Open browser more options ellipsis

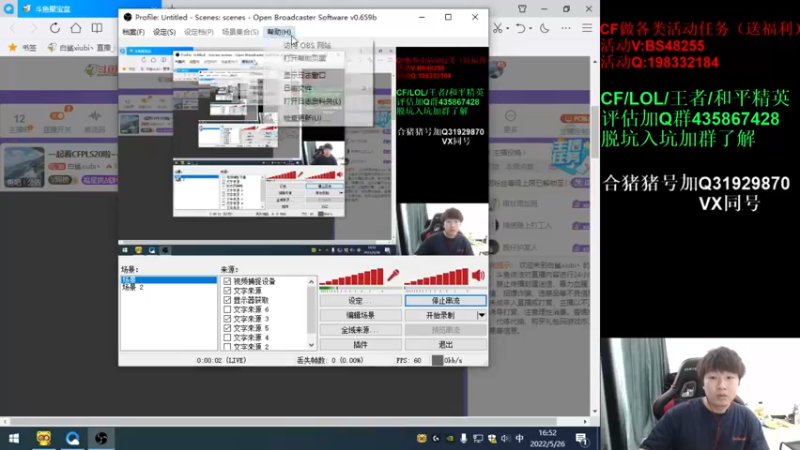tap(566, 28)
